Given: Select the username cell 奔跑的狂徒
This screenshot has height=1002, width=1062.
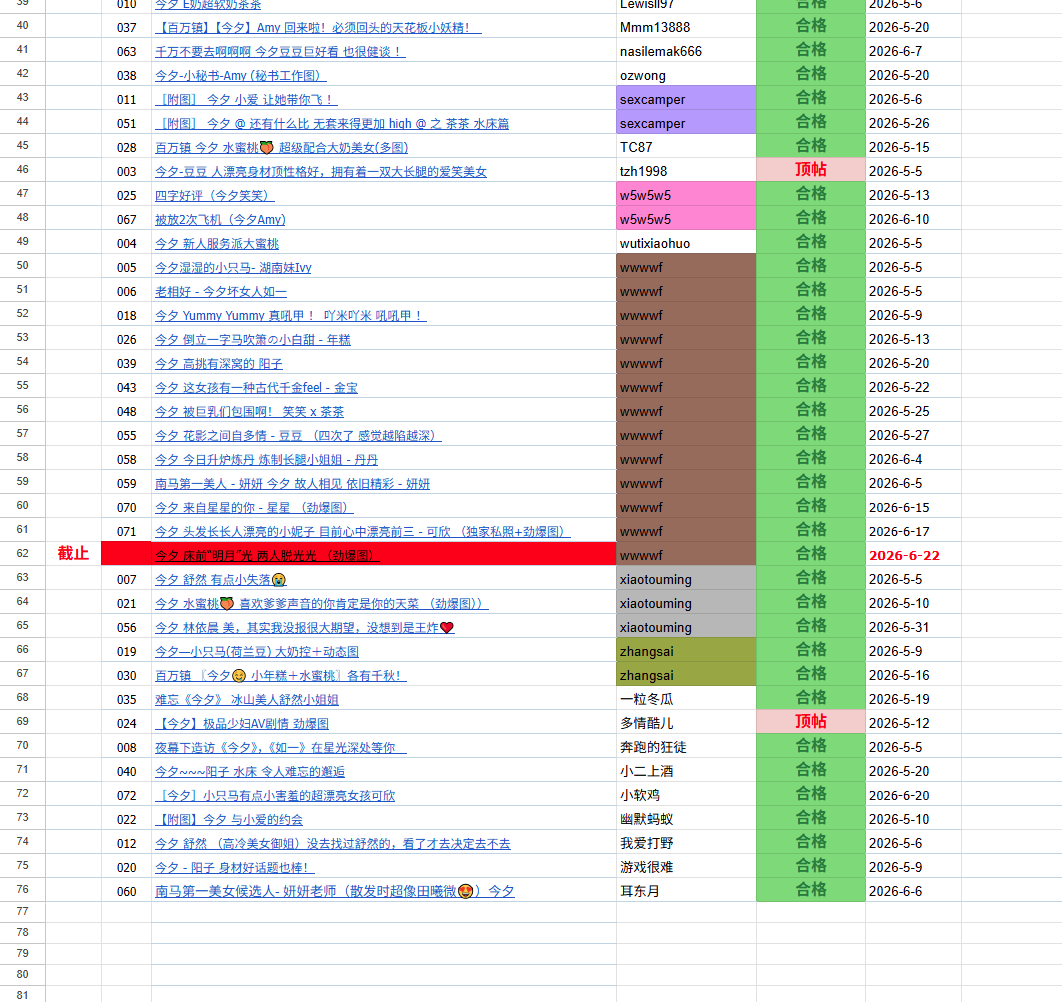Looking at the screenshot, I should pyautogui.click(x=686, y=747).
